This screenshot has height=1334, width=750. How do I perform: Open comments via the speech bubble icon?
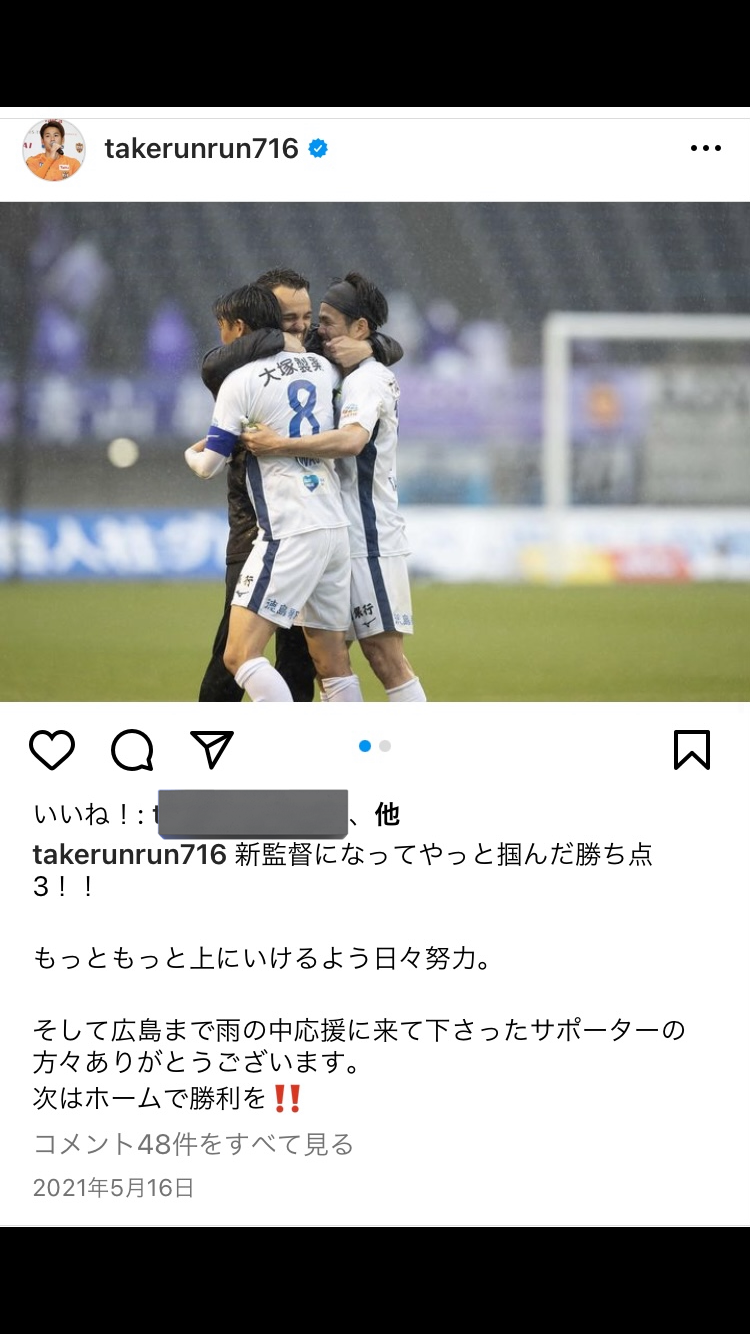point(132,750)
